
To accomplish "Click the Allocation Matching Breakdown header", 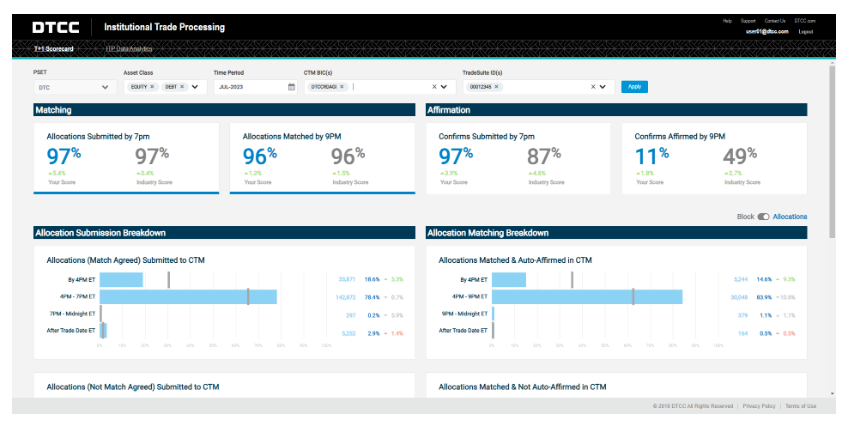I will pos(617,233).
